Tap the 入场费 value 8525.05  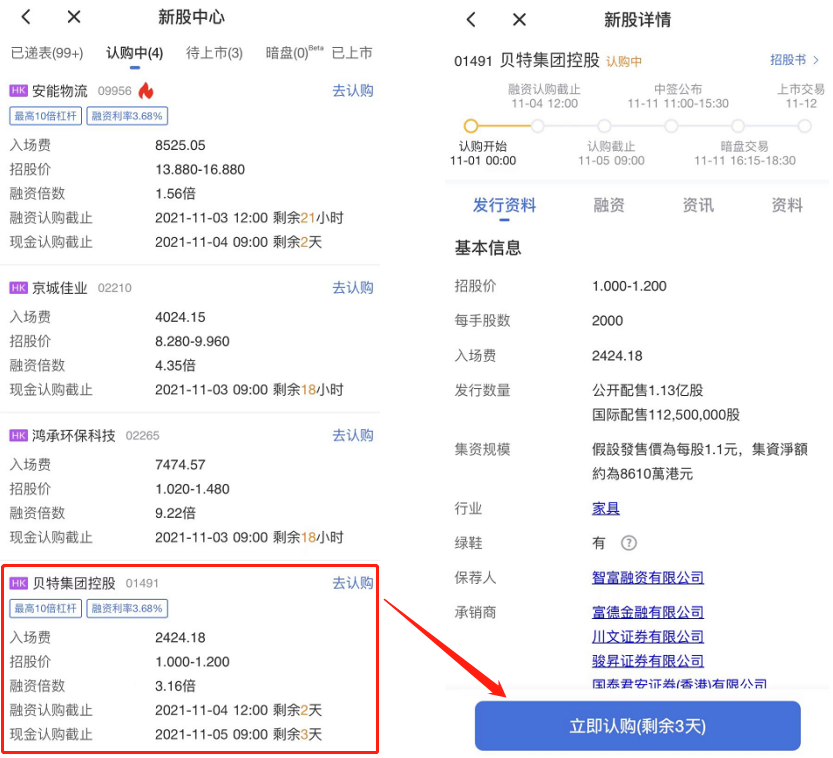(180, 145)
